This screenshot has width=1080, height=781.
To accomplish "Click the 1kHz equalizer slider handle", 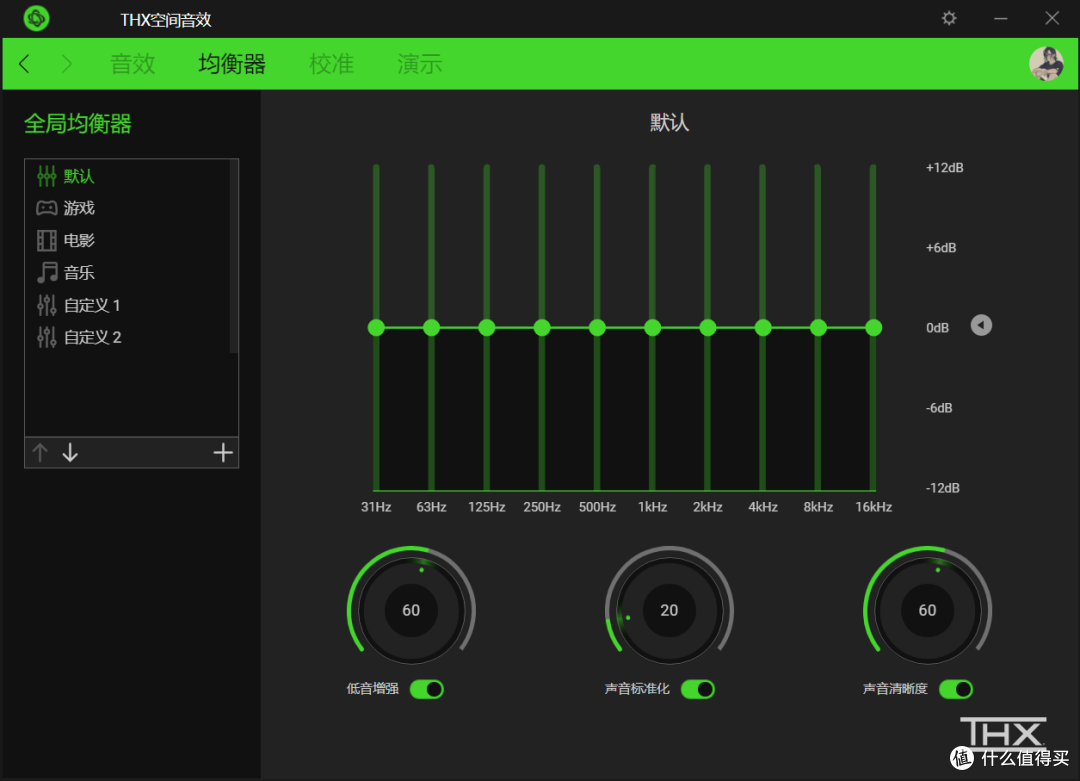I will pos(652,328).
